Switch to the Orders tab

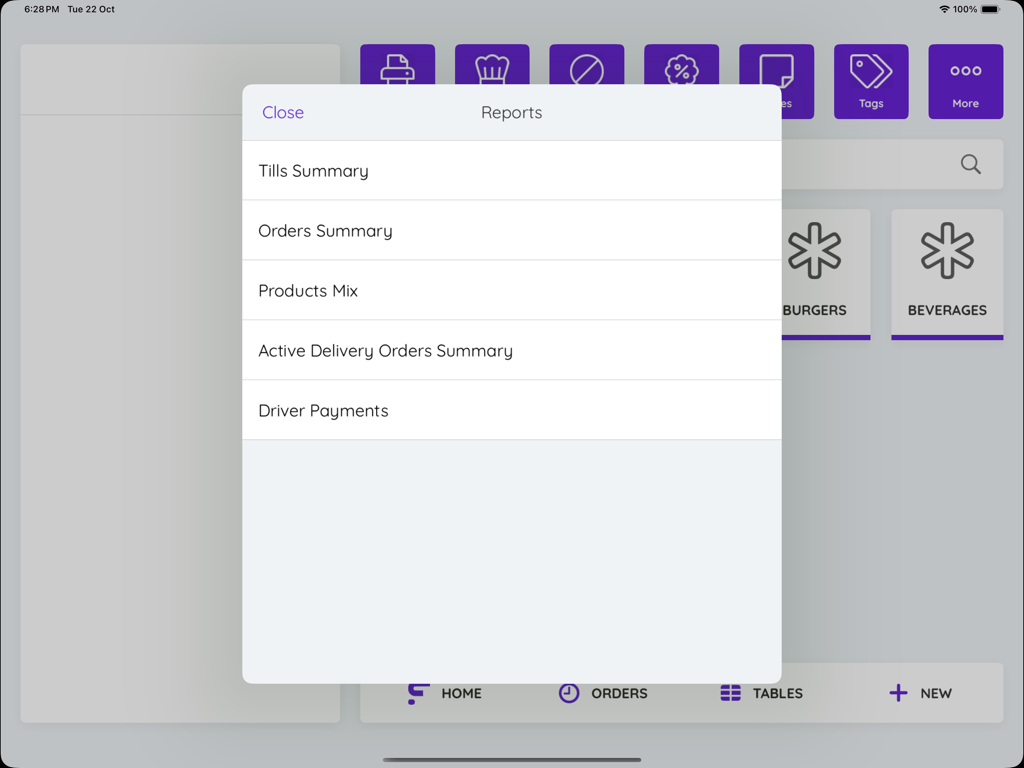pos(603,693)
